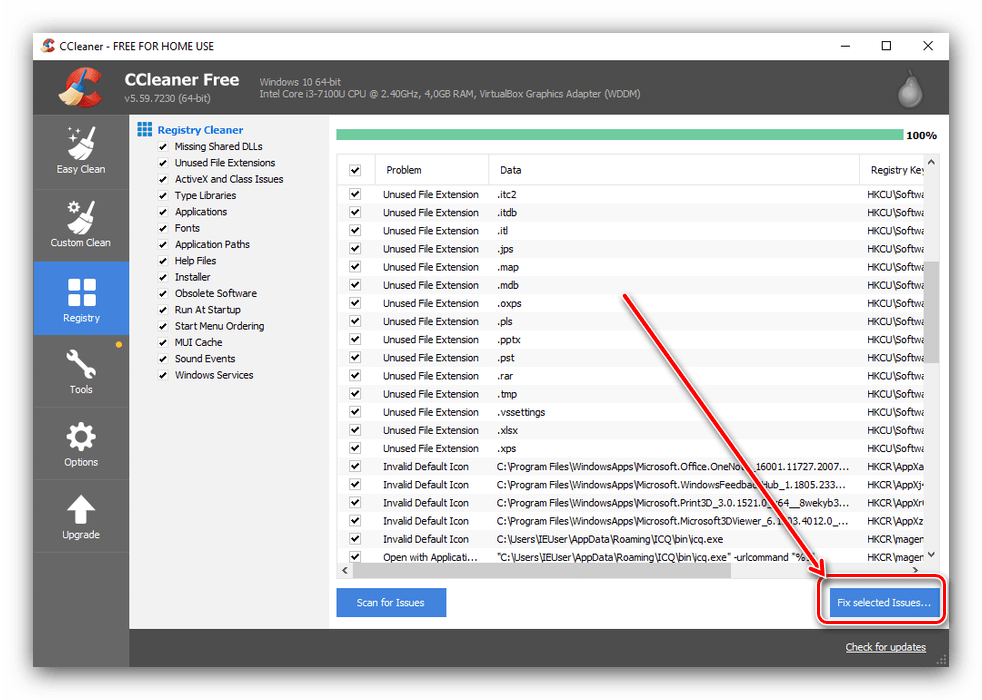This screenshot has width=982, height=700.
Task: Click the vertical scrollbar down arrow
Action: tap(931, 555)
